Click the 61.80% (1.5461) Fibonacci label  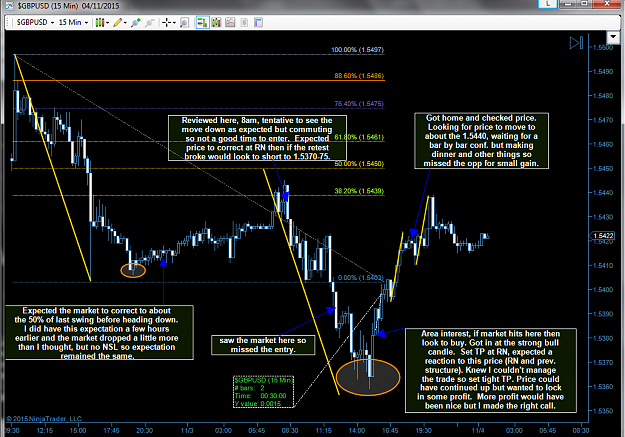[x=359, y=137]
